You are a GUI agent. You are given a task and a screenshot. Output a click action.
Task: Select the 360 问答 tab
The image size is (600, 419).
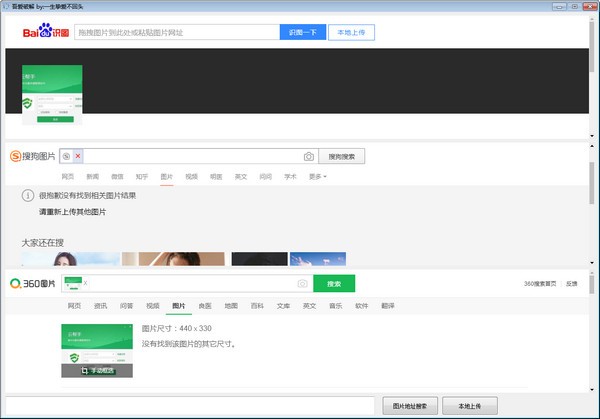coord(127,306)
